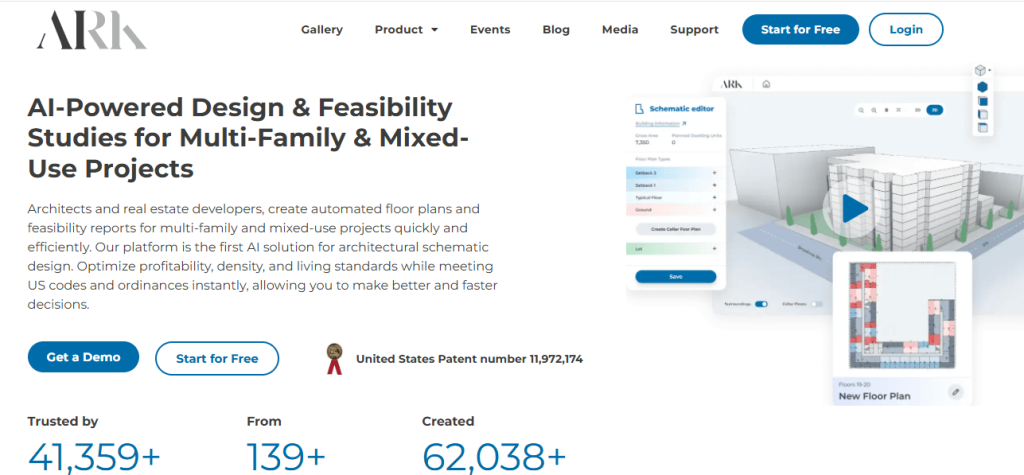Toggle the Cellar Floors switch

pos(816,303)
